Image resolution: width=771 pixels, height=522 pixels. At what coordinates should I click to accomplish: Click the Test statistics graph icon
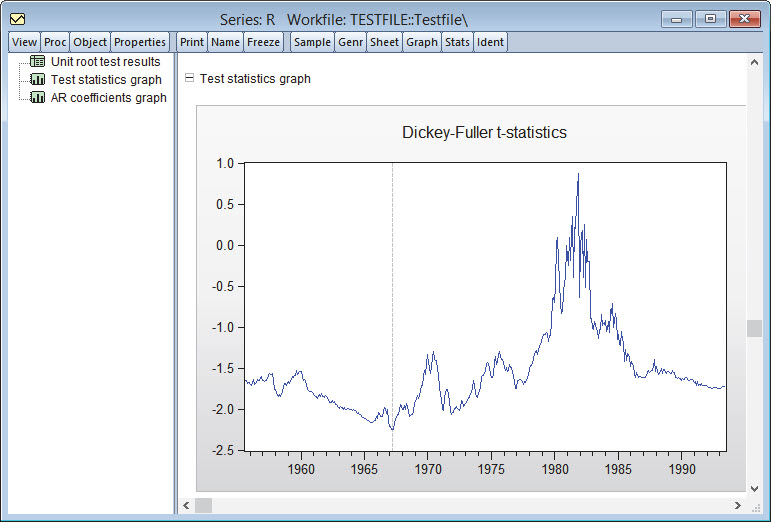37,80
